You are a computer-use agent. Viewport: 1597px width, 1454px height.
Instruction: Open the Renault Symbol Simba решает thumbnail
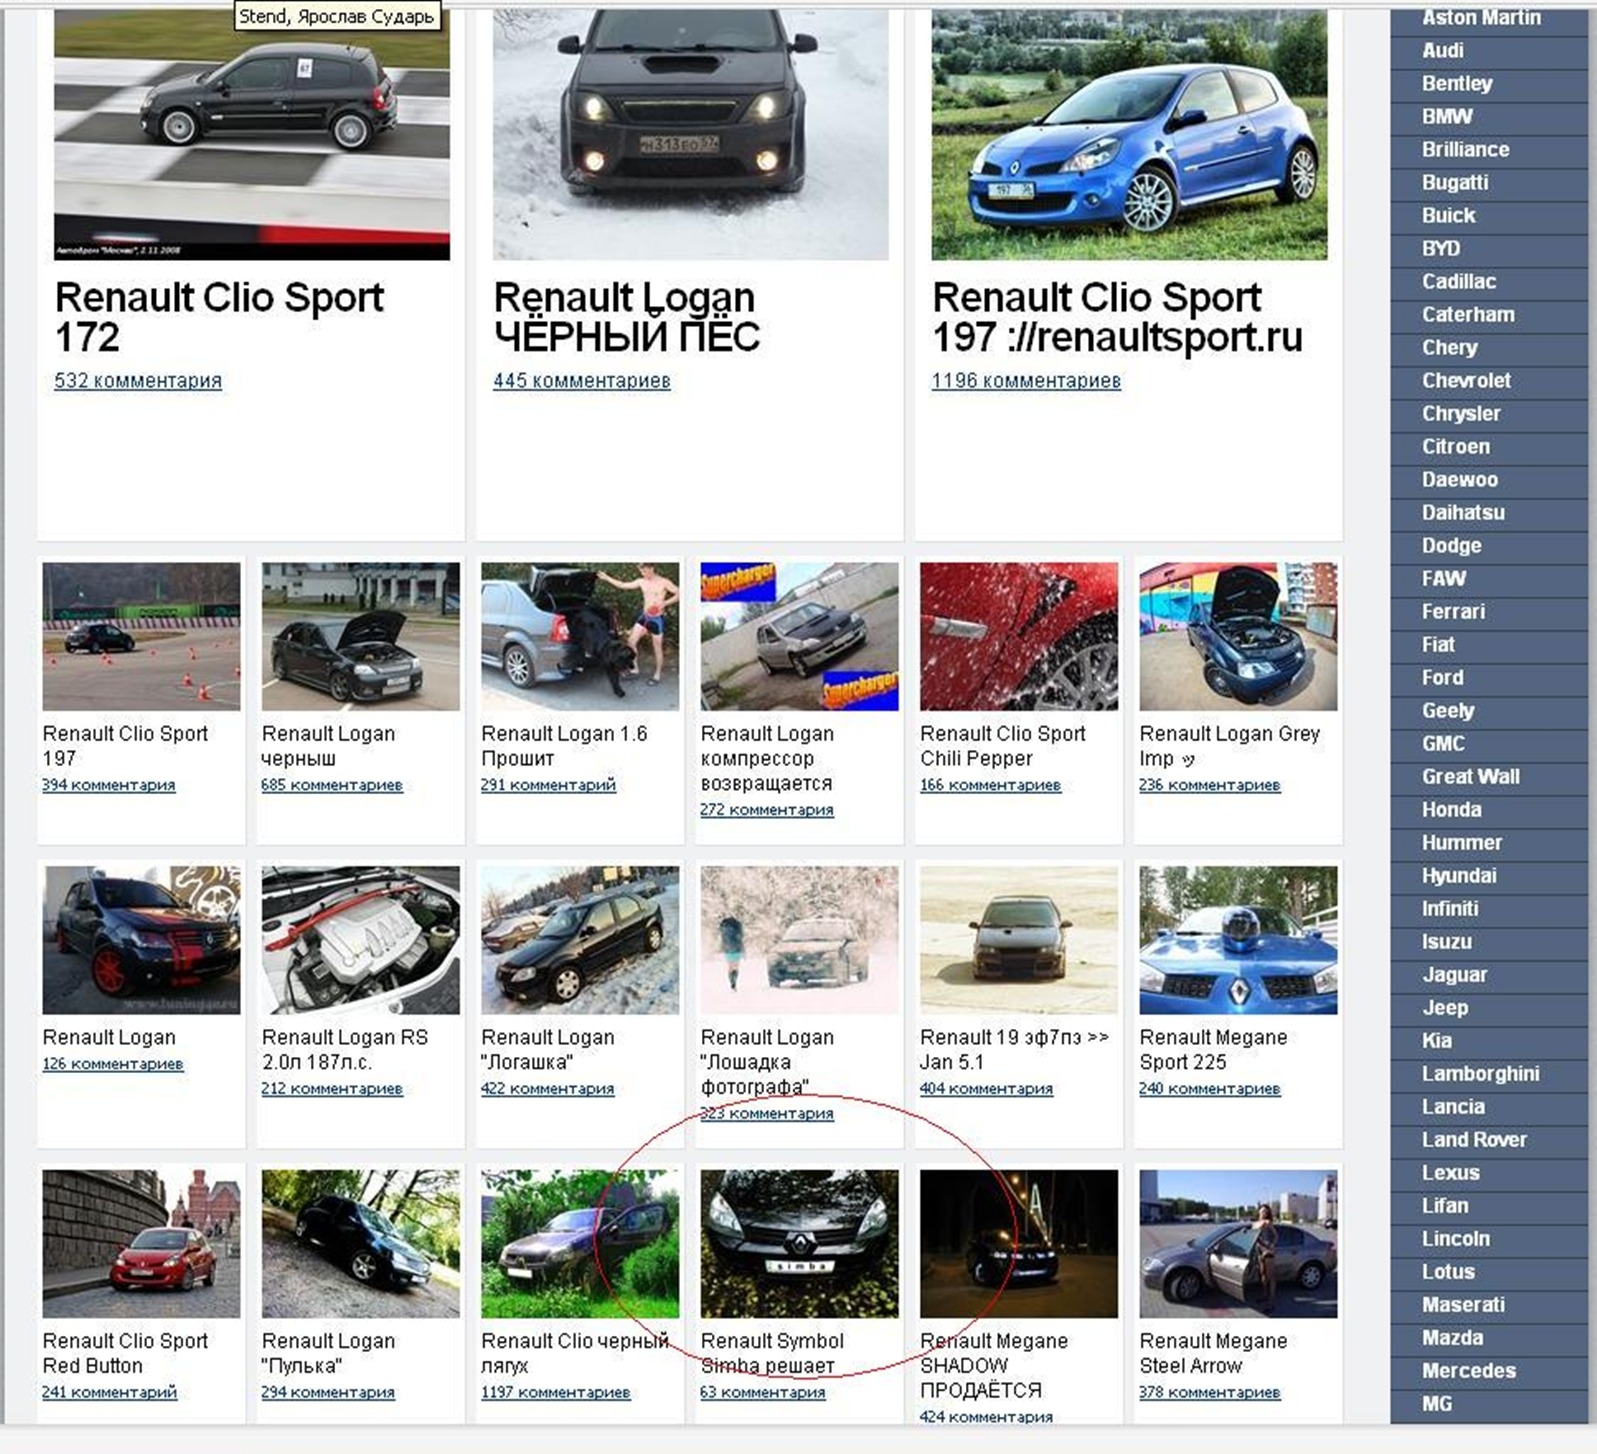click(799, 1244)
